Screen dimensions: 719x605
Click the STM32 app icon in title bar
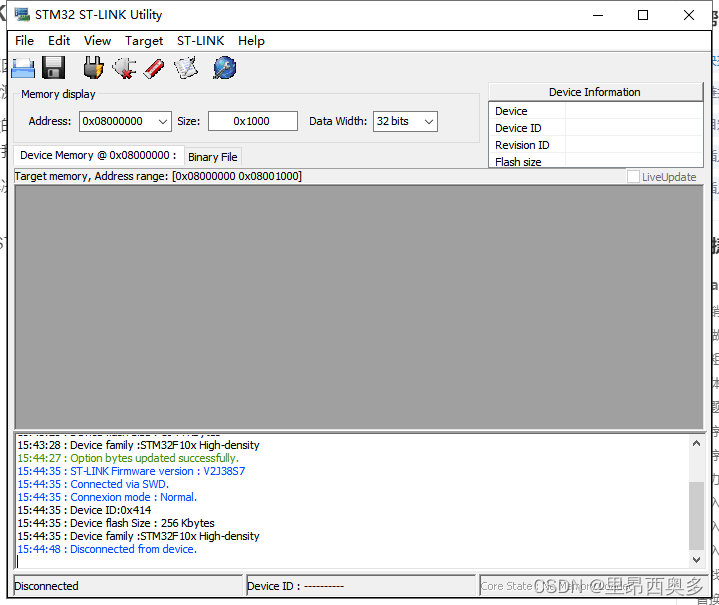click(x=22, y=15)
